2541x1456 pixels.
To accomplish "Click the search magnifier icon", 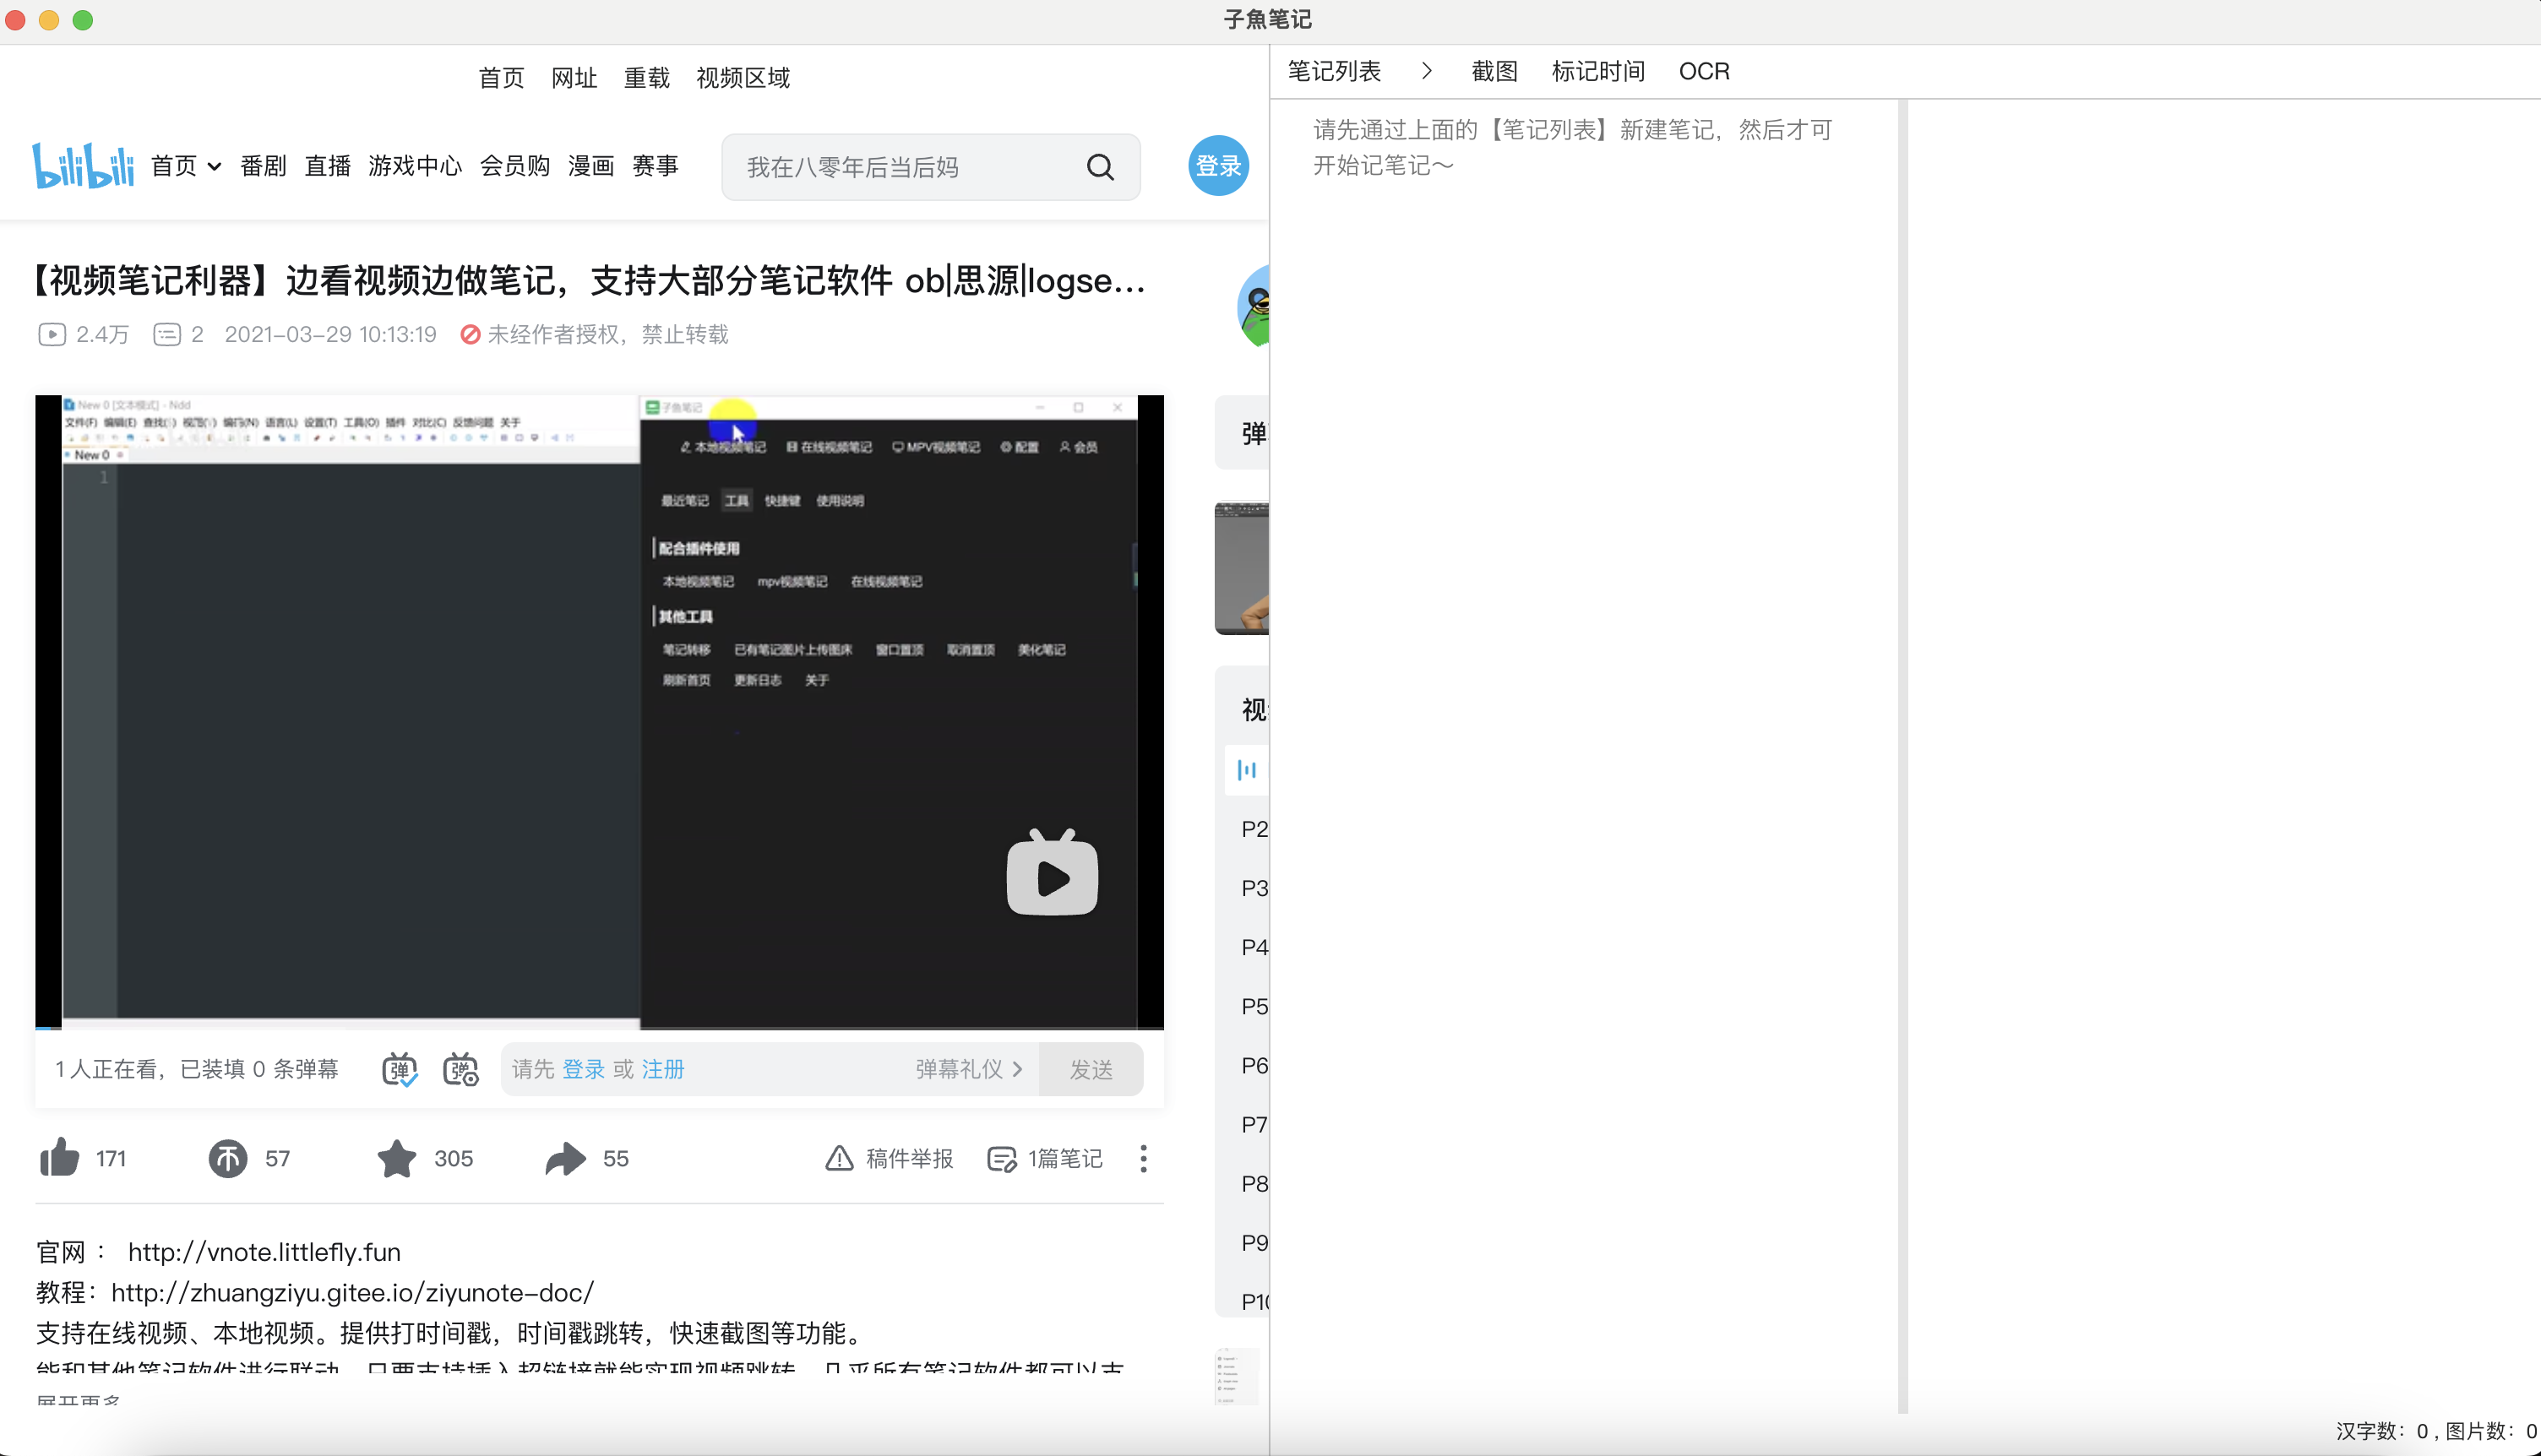I will pos(1100,167).
